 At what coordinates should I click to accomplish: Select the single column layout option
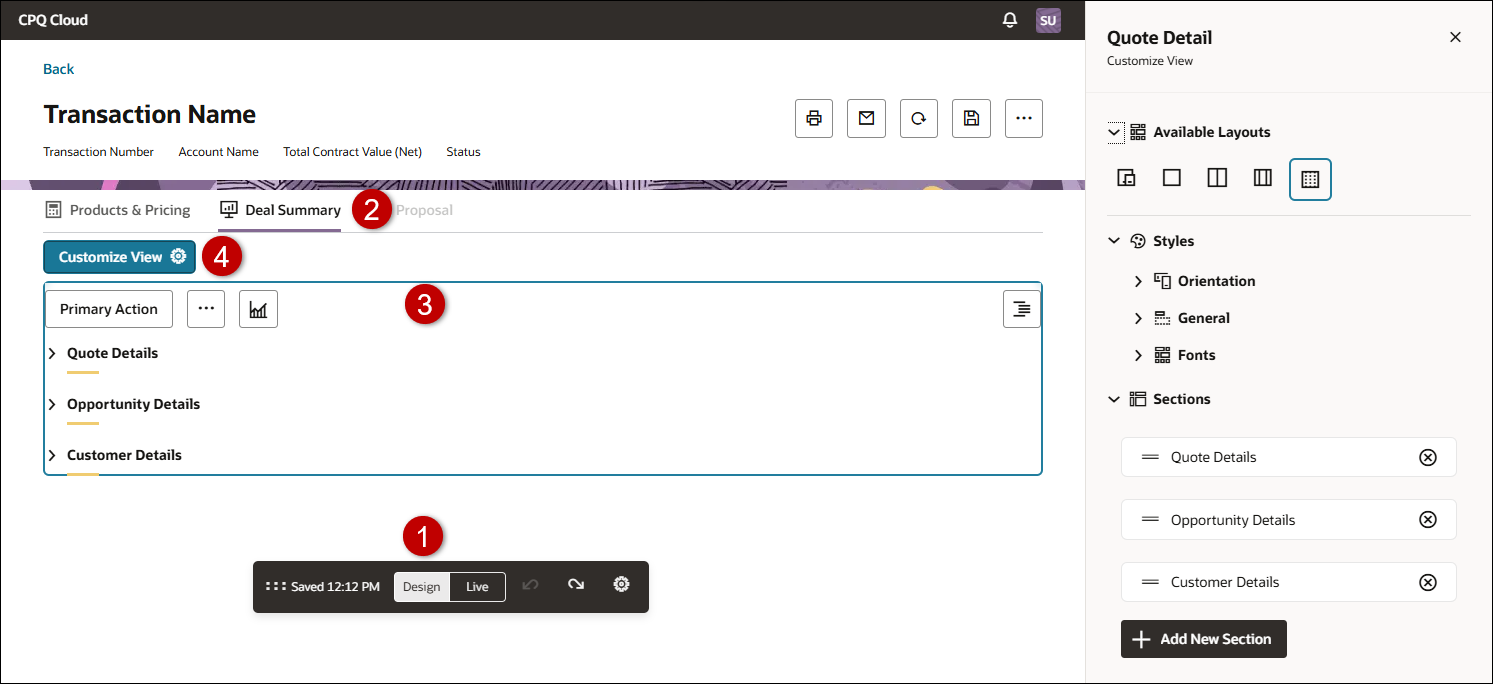pyautogui.click(x=1171, y=179)
